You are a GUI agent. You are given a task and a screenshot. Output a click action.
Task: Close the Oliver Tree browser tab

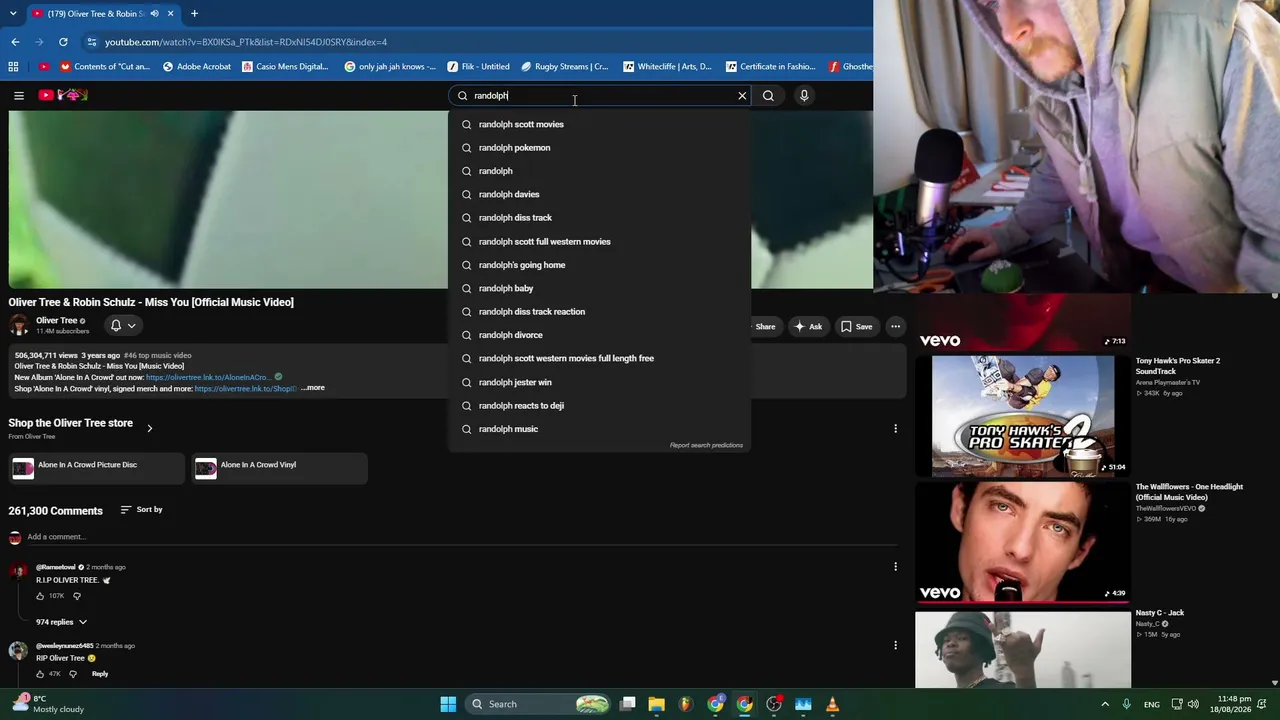[x=170, y=14]
